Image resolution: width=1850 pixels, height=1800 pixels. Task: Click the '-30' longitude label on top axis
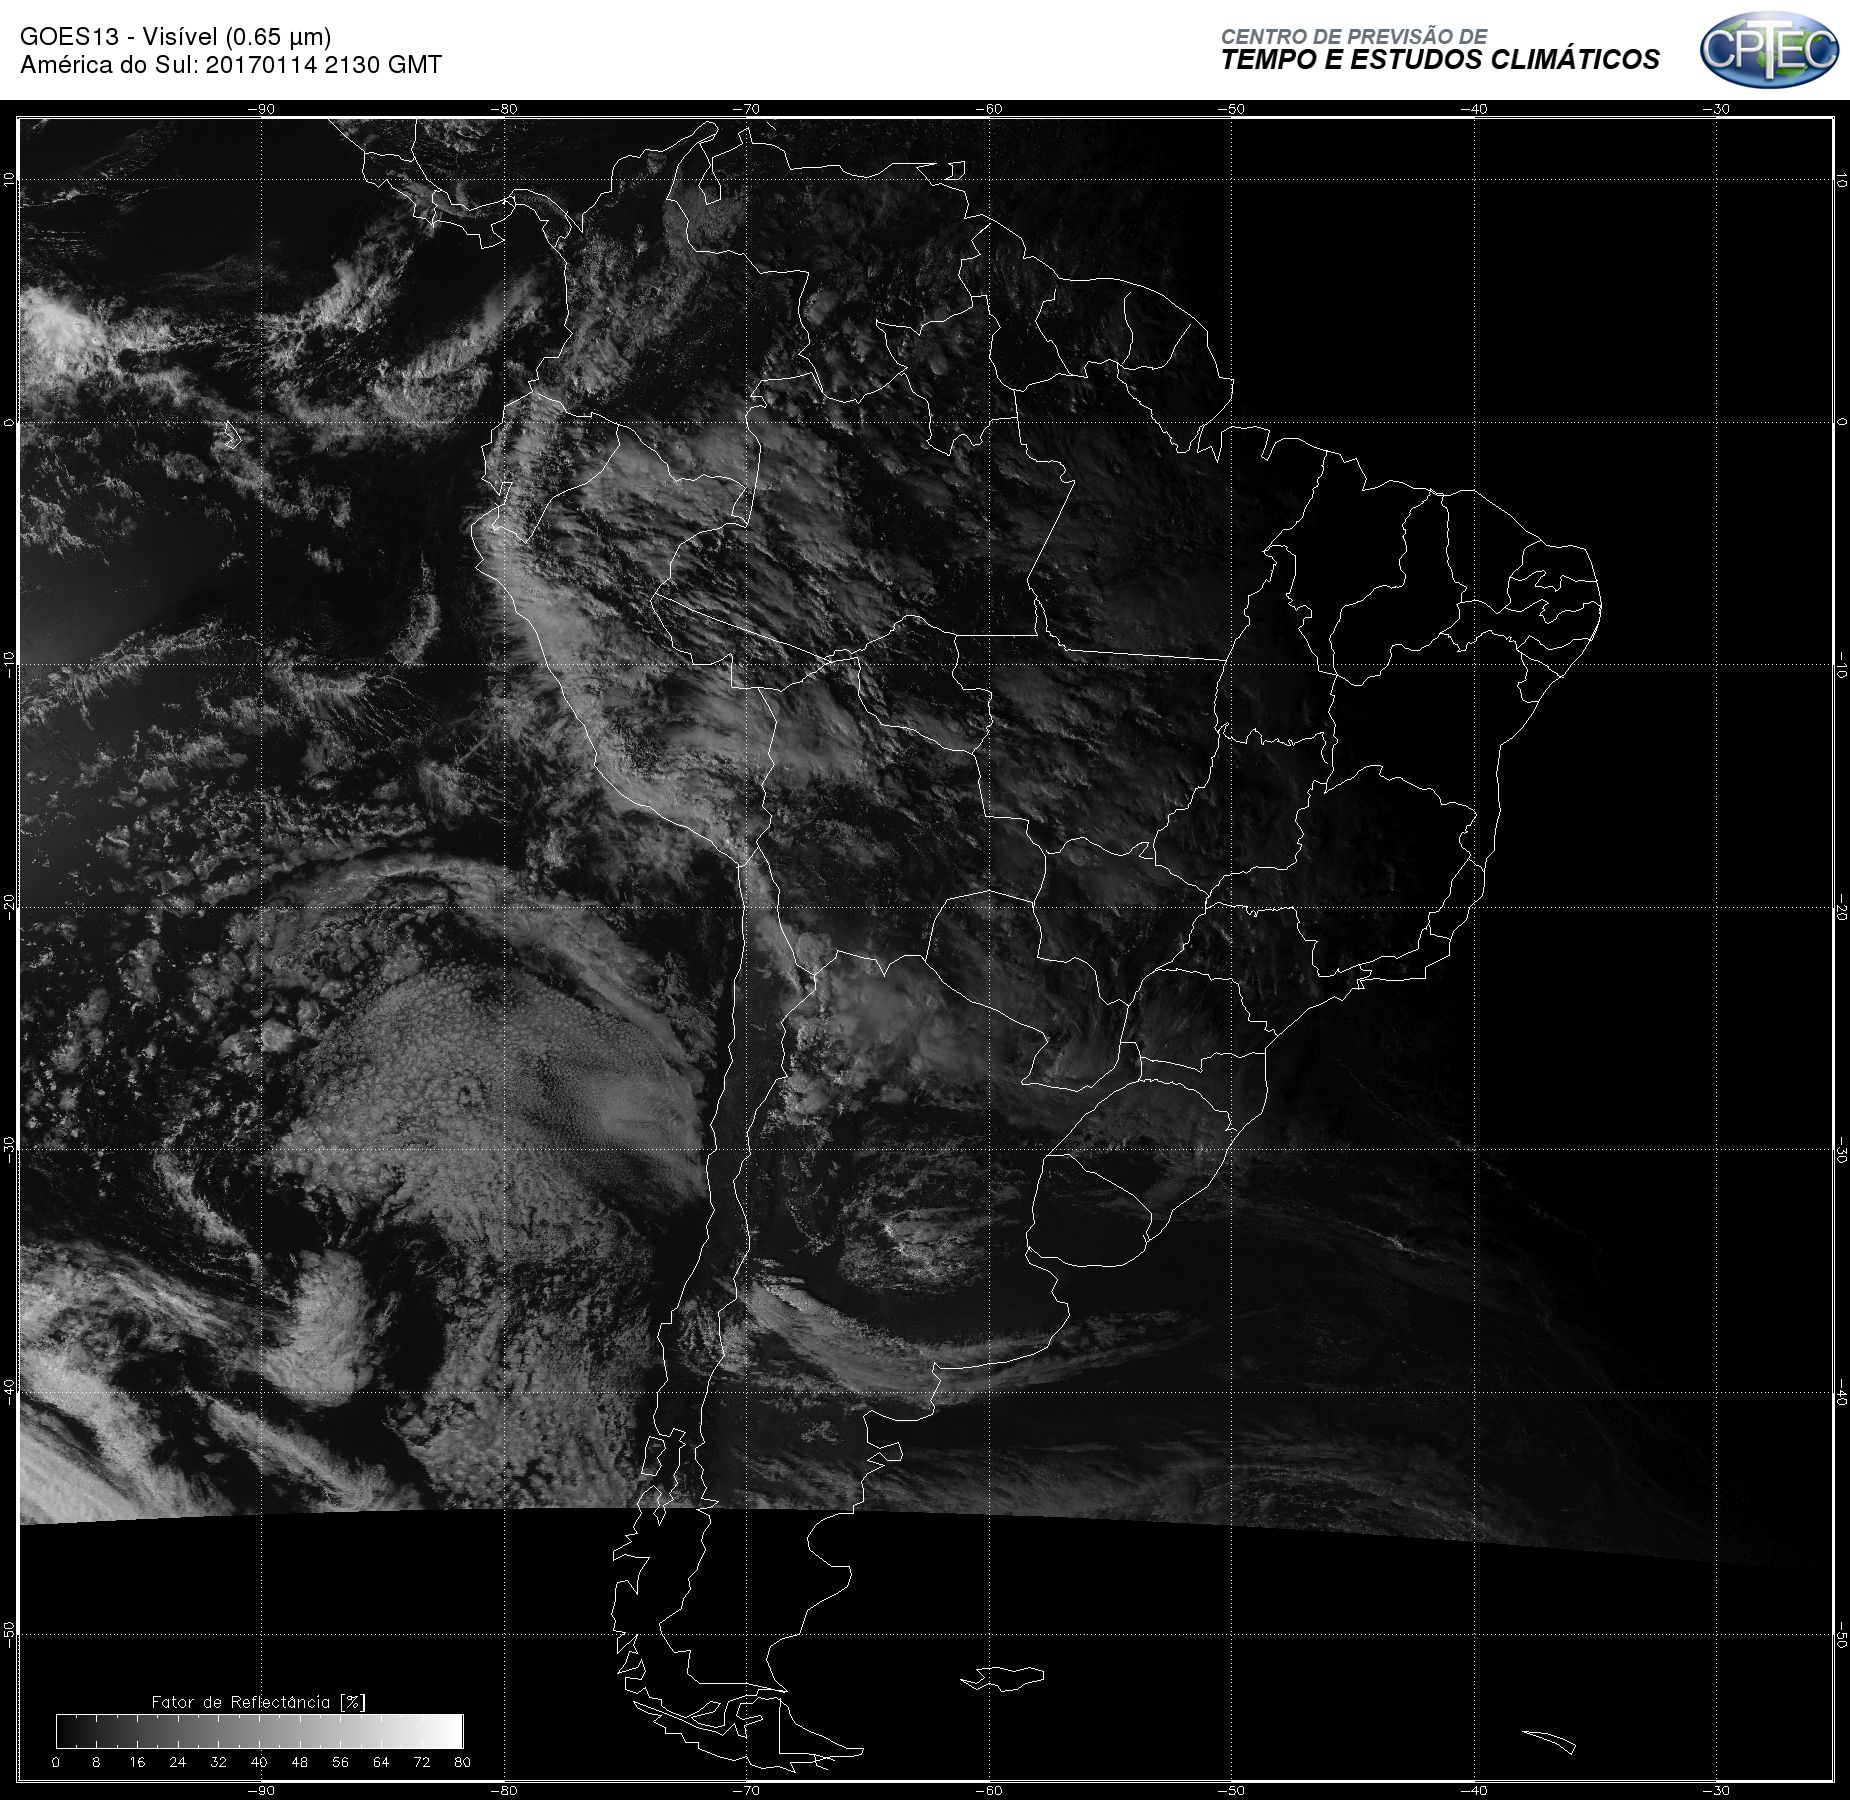click(x=1717, y=109)
